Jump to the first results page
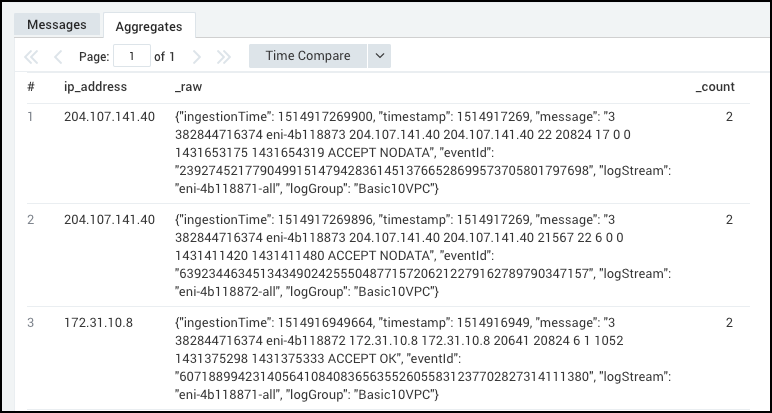 point(31,57)
